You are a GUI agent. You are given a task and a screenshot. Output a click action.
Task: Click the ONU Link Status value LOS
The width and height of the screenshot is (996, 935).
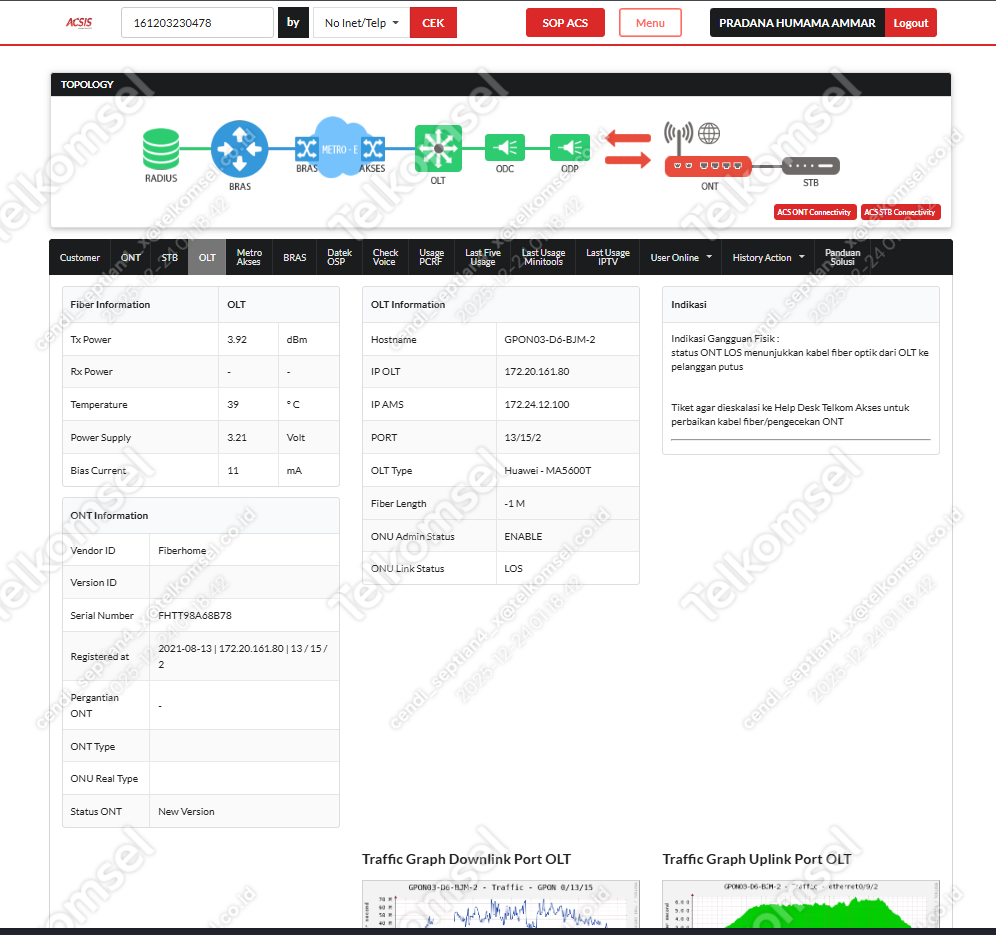point(513,568)
